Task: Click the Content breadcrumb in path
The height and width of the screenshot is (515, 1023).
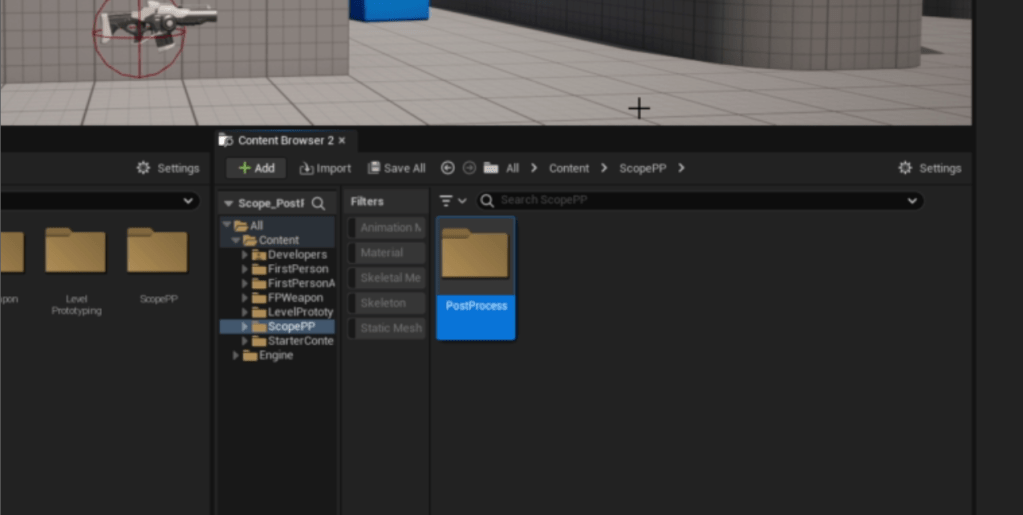Action: pos(568,168)
